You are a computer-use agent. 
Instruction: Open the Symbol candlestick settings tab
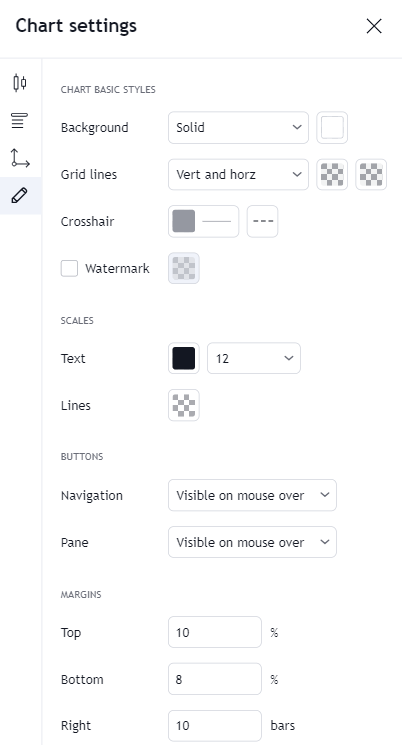point(20,83)
